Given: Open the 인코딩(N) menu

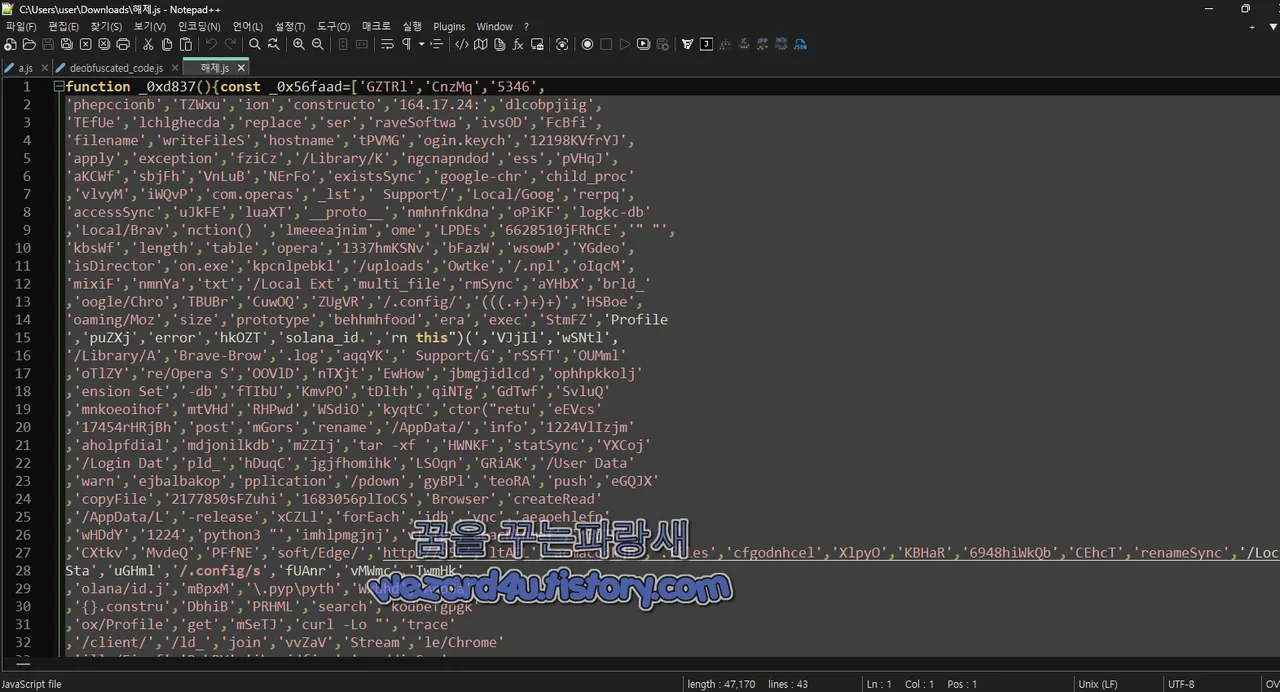Looking at the screenshot, I should [200, 26].
